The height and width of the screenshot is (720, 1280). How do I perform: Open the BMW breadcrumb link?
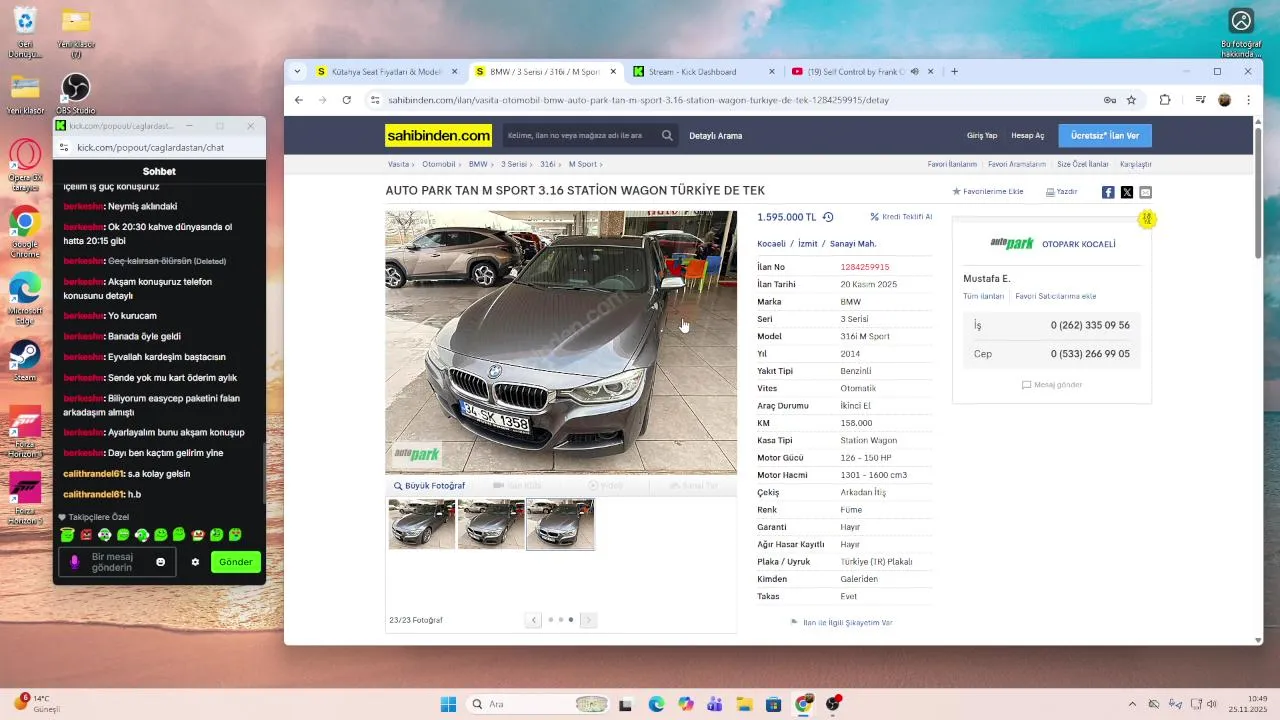coord(478,164)
